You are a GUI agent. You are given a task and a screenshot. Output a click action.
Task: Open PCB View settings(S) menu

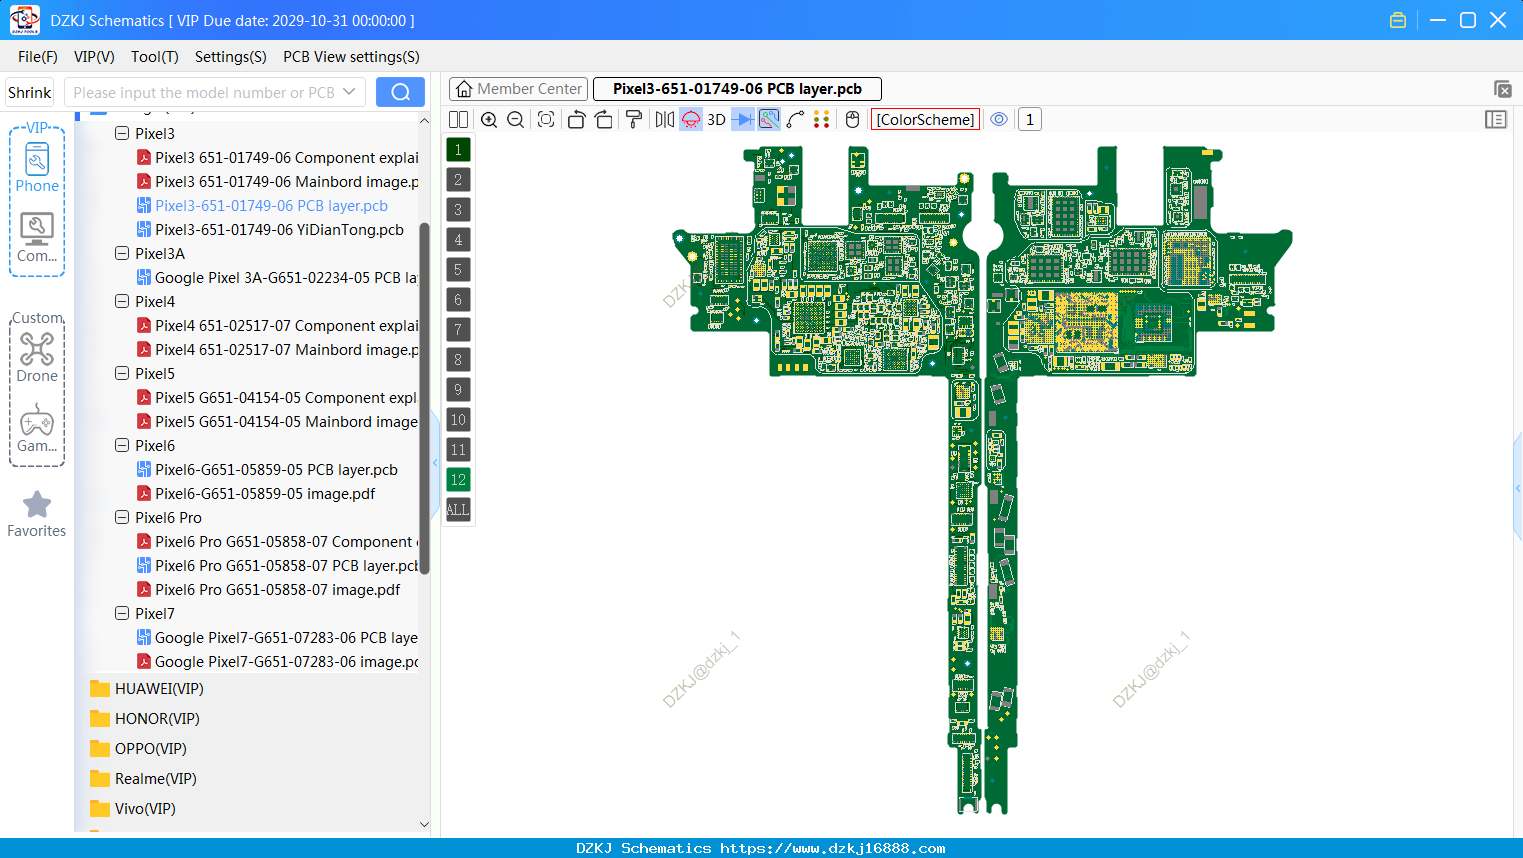pyautogui.click(x=351, y=57)
